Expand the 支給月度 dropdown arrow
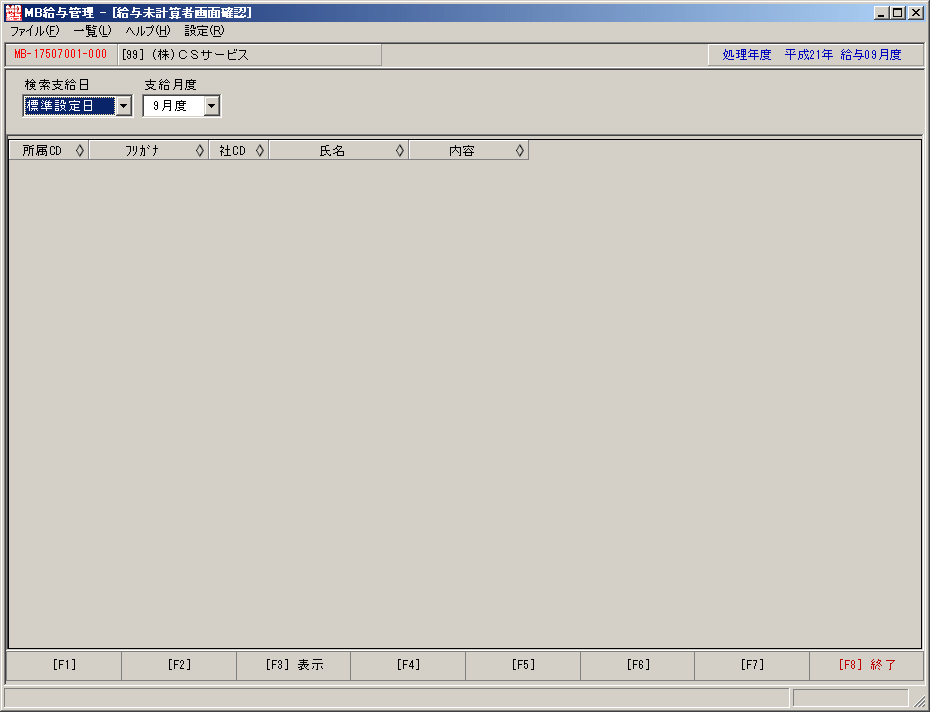This screenshot has height=712, width=930. click(212, 106)
